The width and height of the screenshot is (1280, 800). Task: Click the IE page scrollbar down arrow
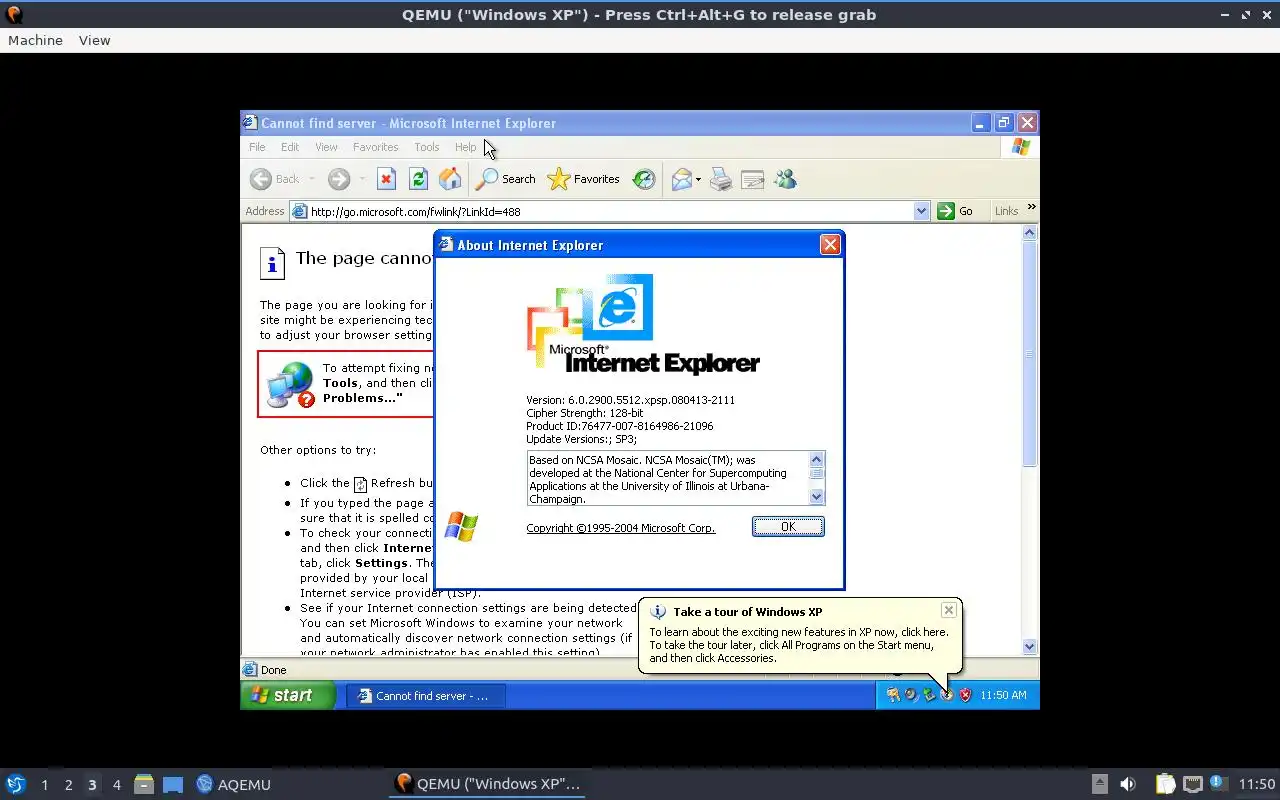(1030, 647)
